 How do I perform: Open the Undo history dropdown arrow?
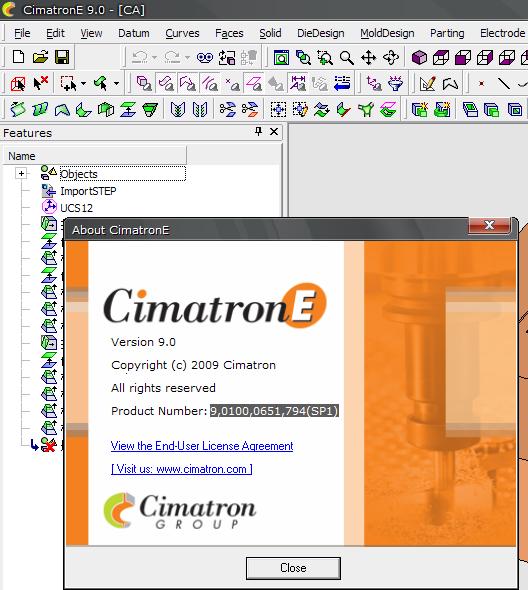point(154,58)
